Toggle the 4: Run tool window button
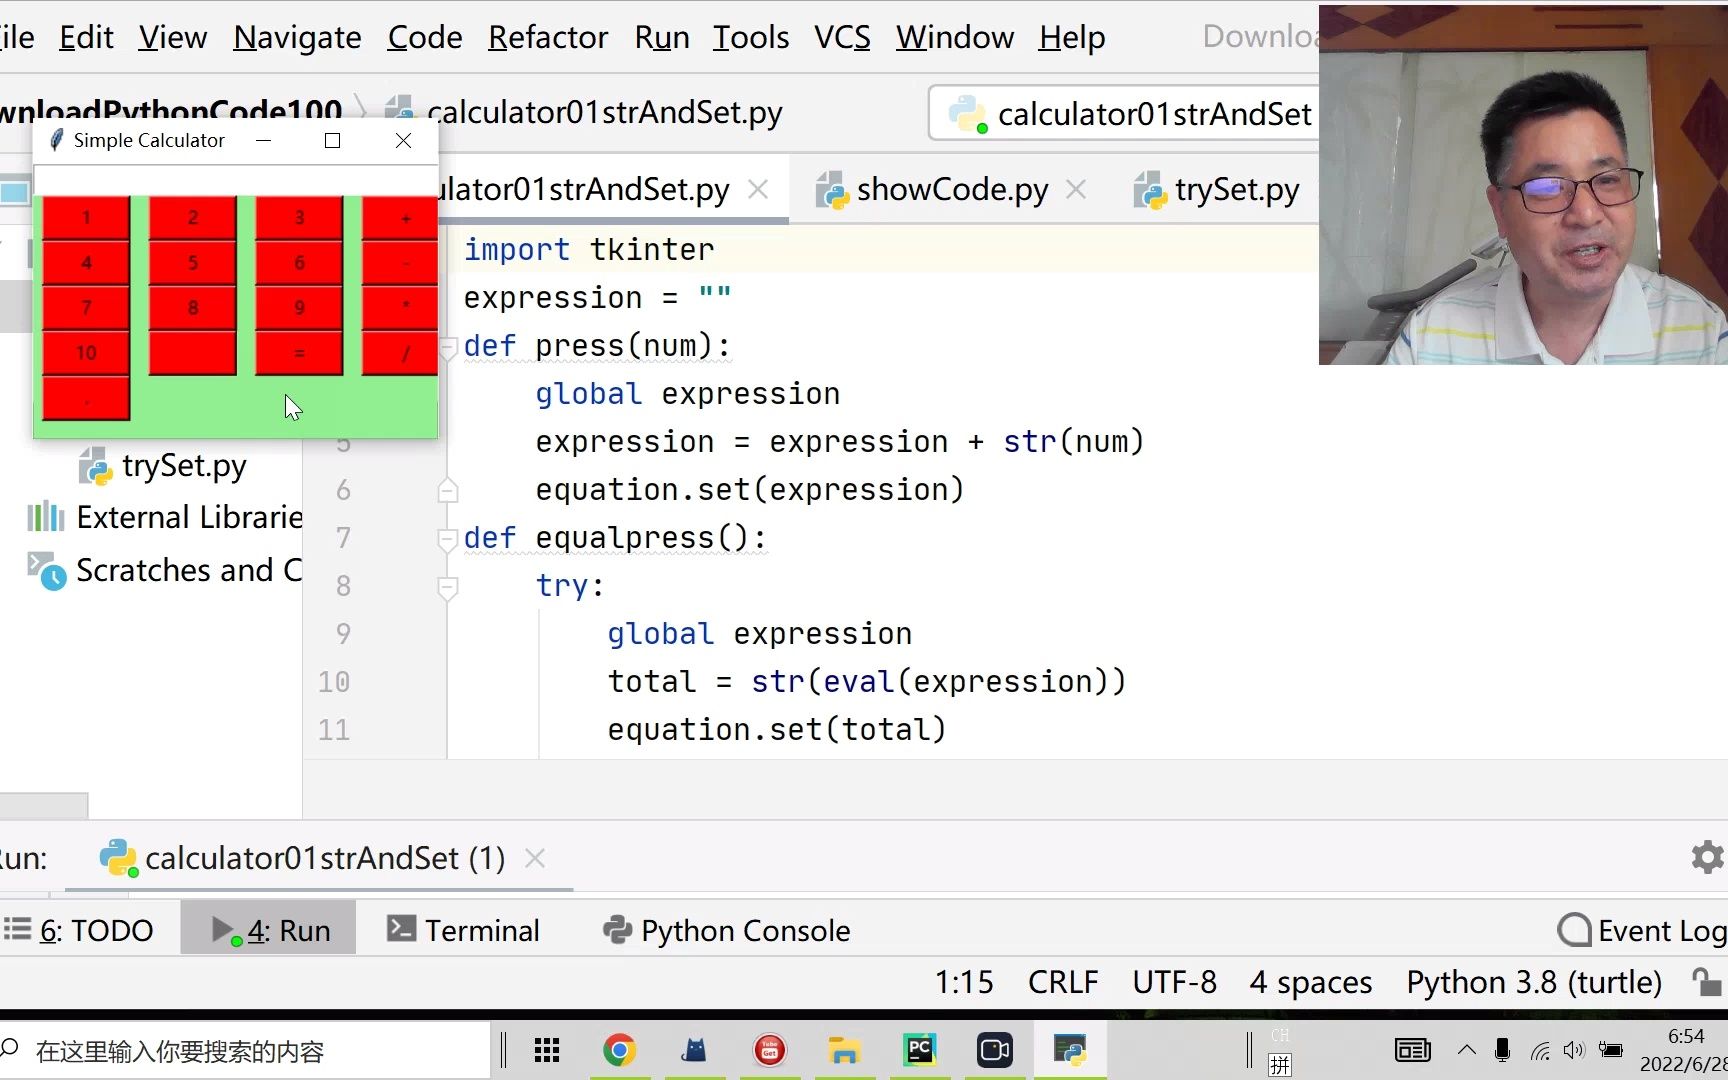 point(269,931)
